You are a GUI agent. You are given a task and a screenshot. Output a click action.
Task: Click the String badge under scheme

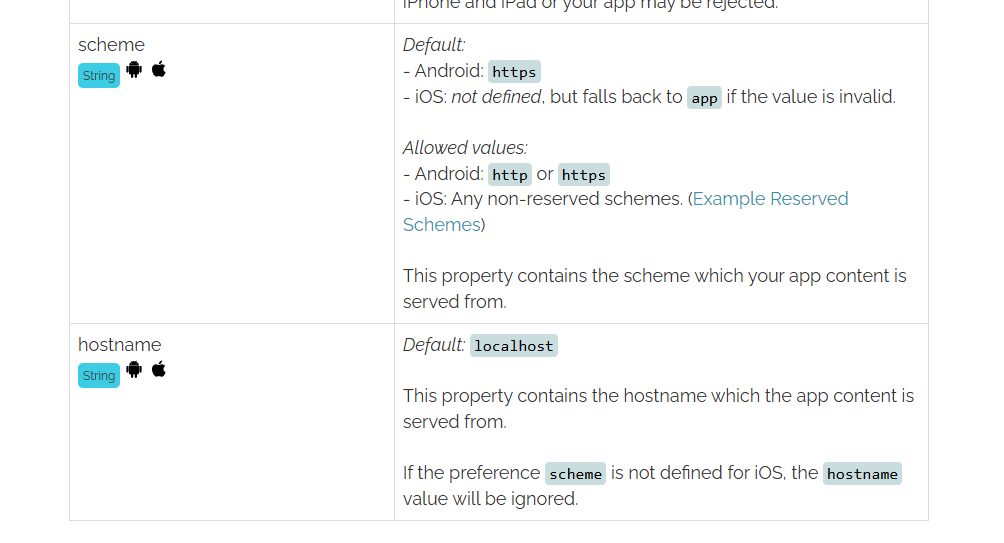(99, 76)
